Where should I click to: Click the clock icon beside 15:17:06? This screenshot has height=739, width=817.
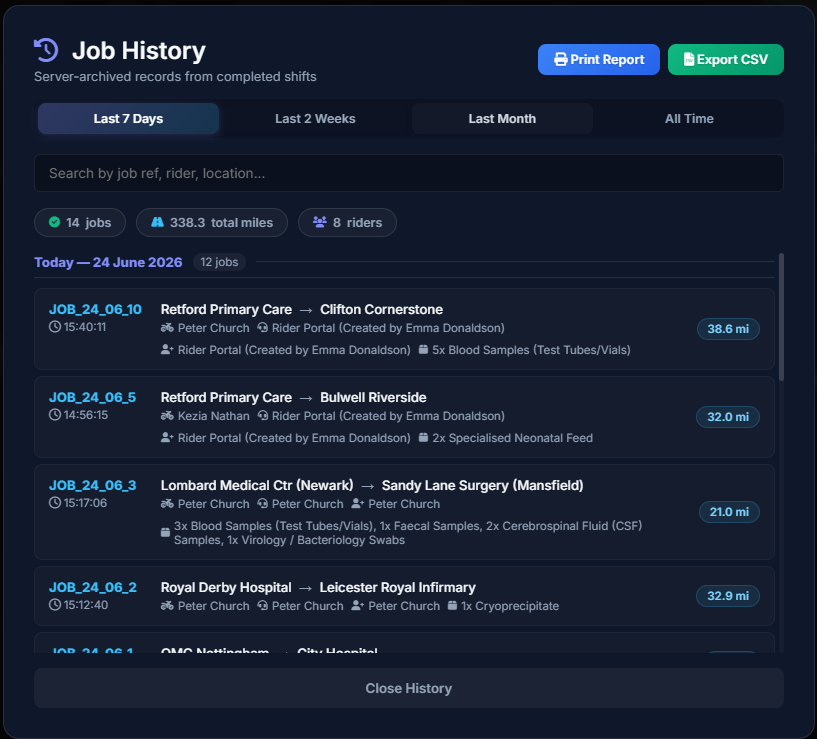tap(55, 503)
